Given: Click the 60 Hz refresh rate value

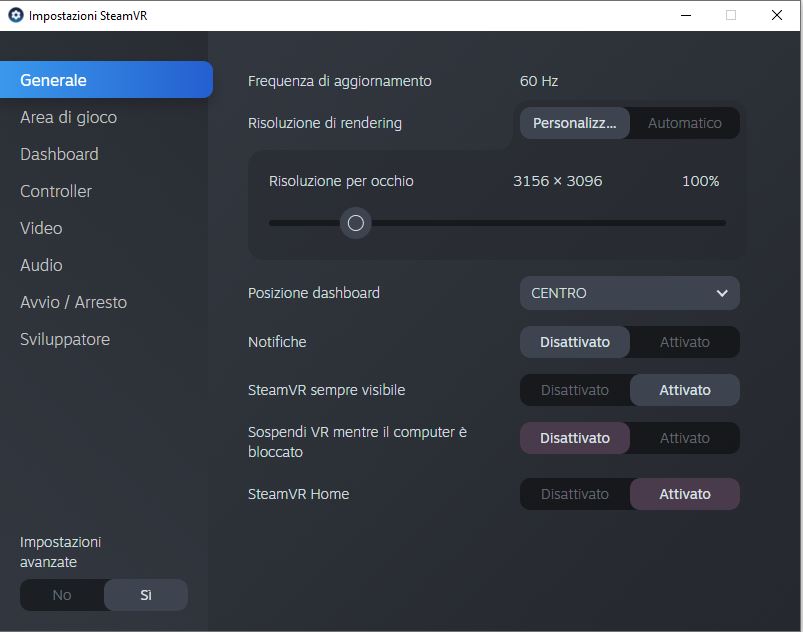Looking at the screenshot, I should click(x=539, y=81).
